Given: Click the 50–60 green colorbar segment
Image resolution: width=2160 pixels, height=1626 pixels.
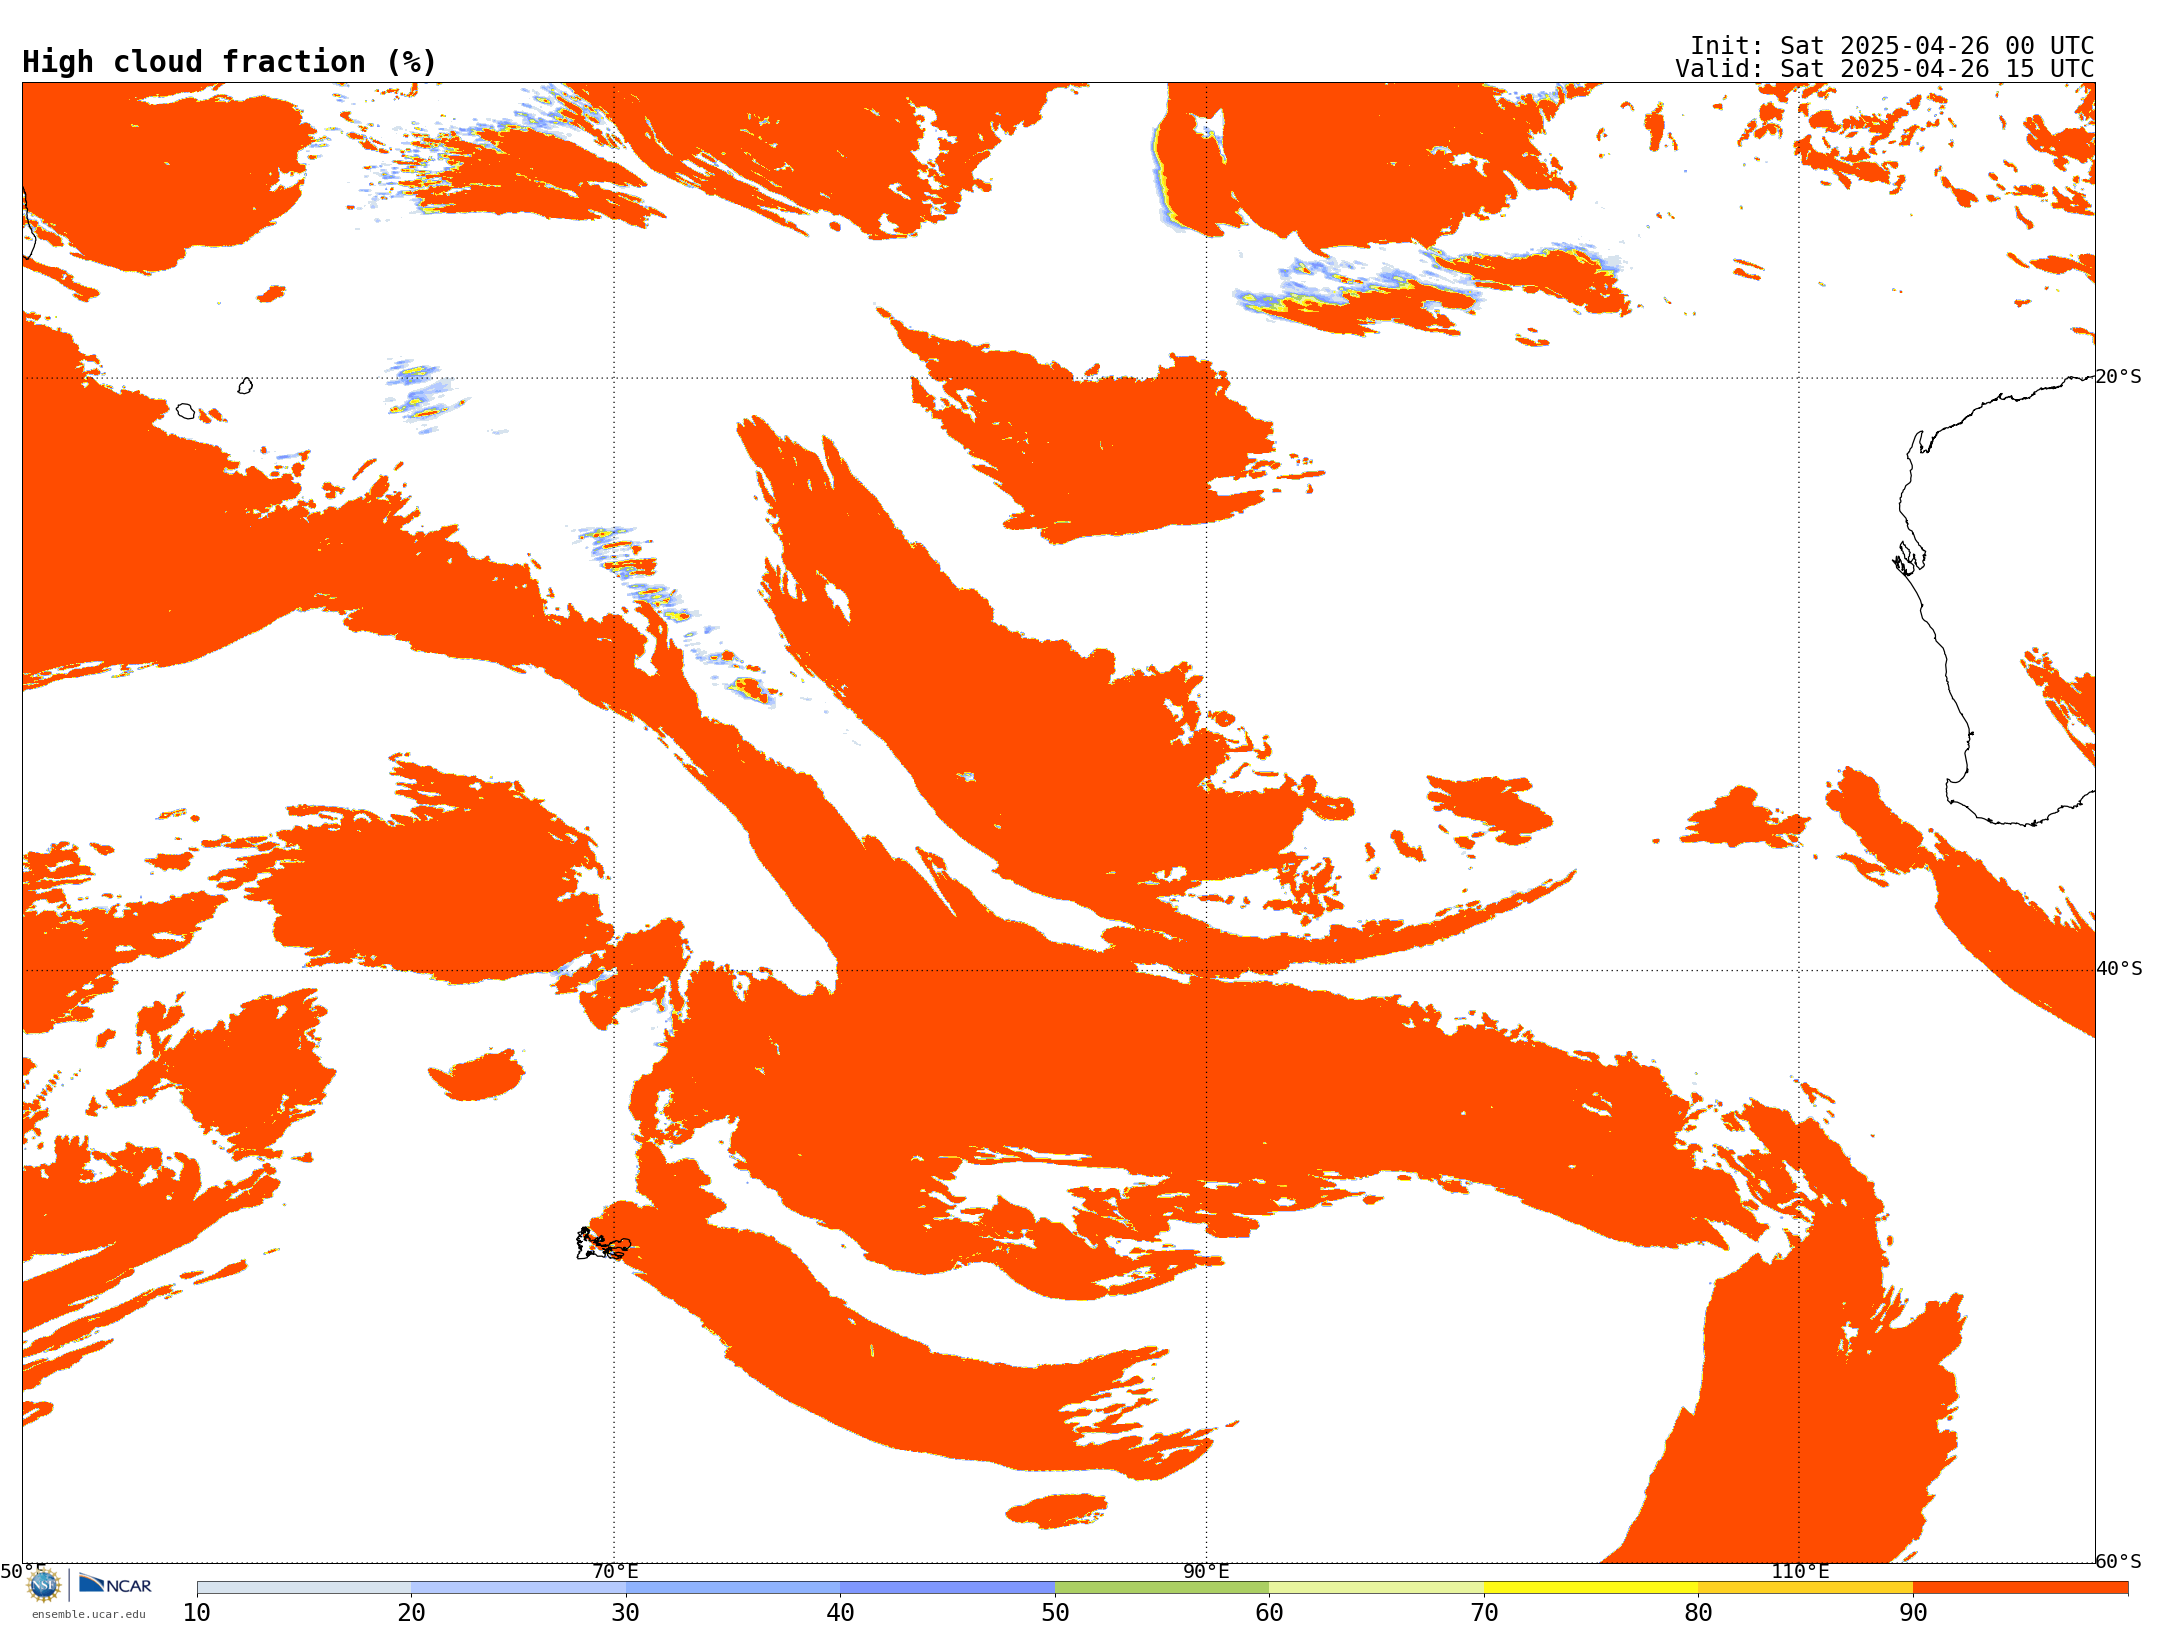Looking at the screenshot, I should [1162, 1587].
